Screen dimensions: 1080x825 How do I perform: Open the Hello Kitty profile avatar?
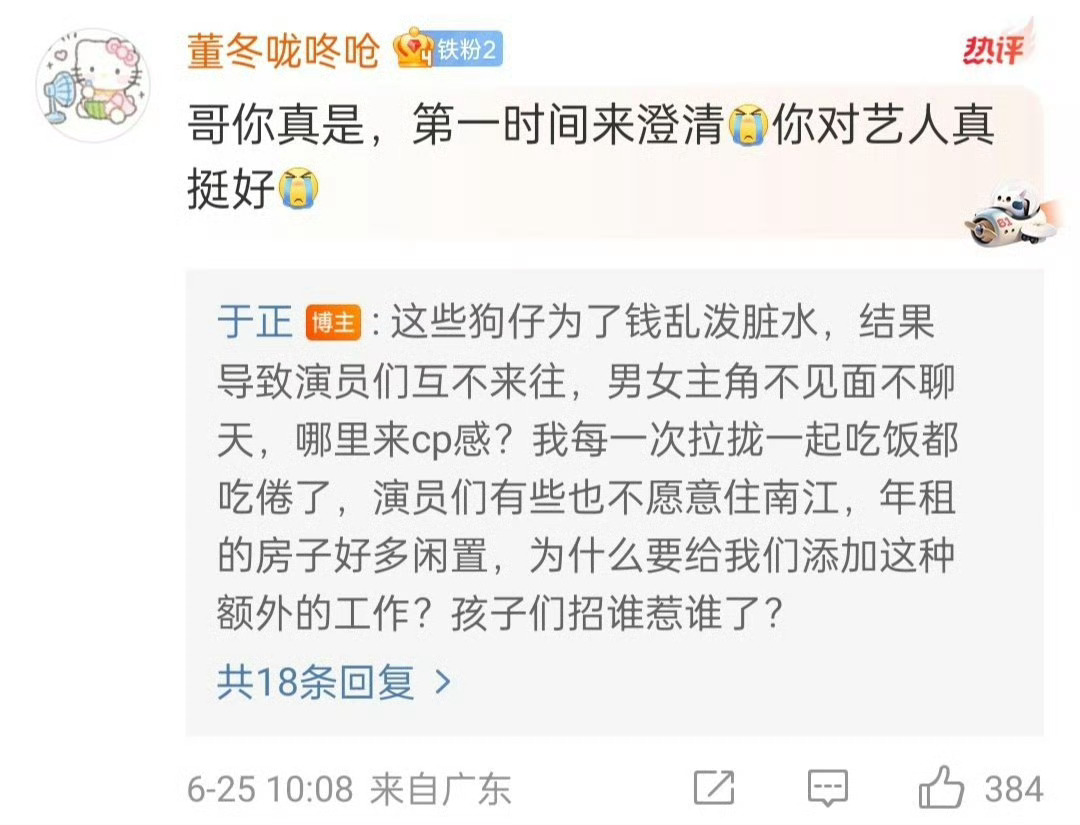[x=93, y=85]
